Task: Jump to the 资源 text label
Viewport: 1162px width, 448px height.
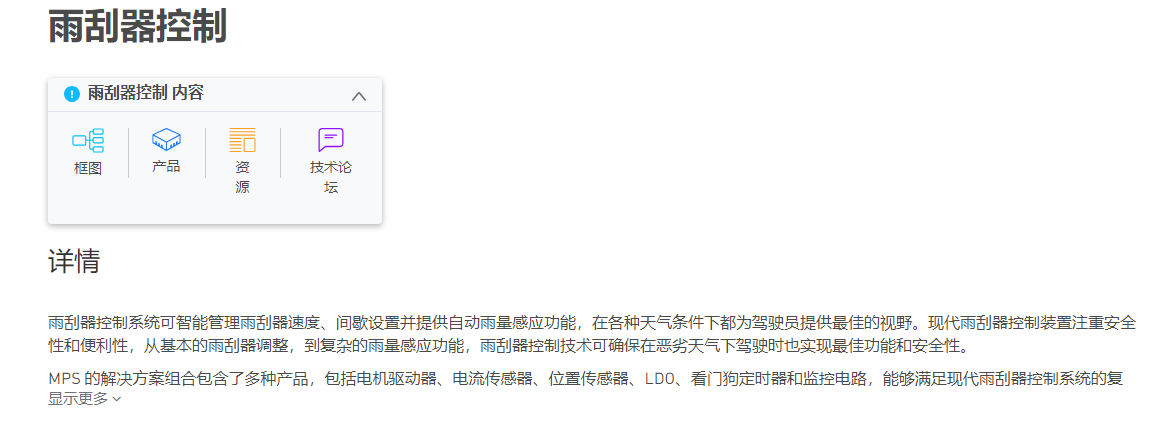Action: pyautogui.click(x=242, y=178)
